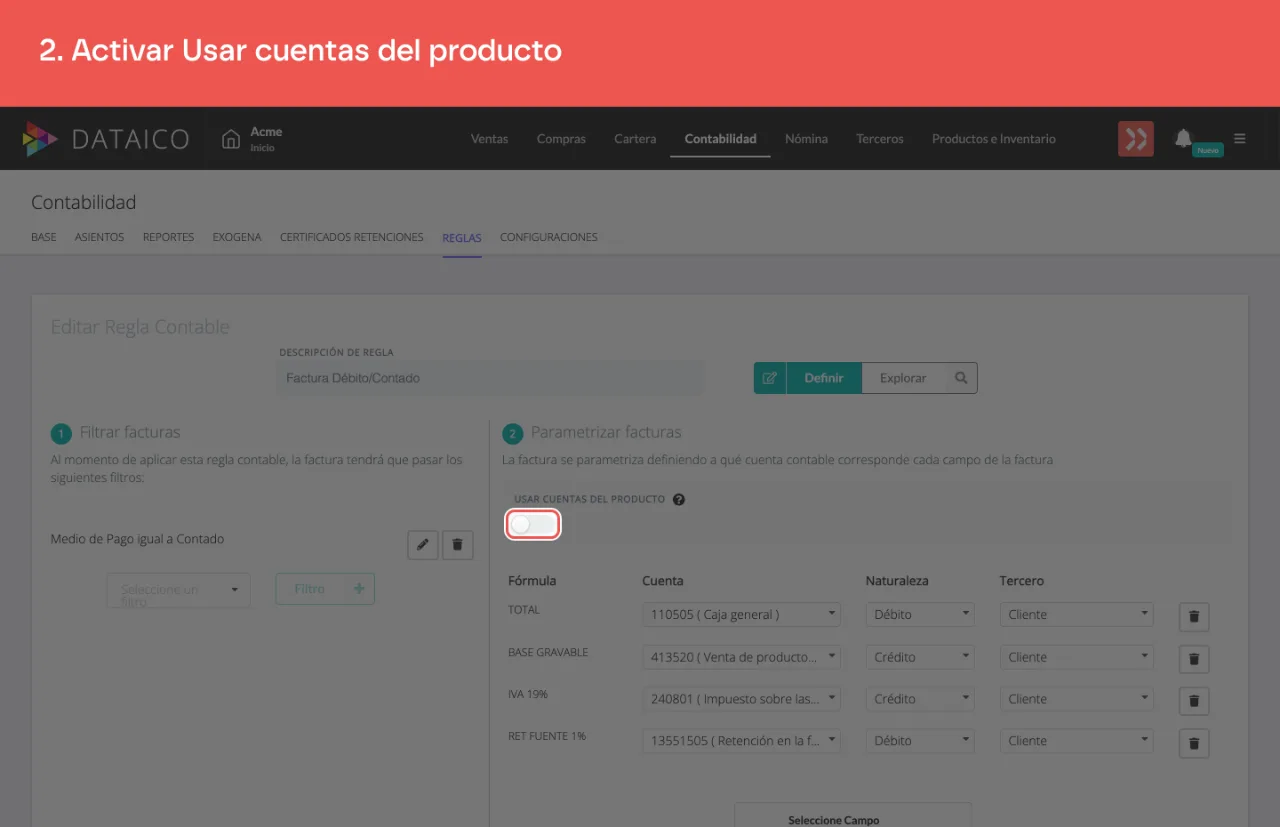Delete the IVA 19% formula row
The width and height of the screenshot is (1280, 827).
tap(1194, 701)
